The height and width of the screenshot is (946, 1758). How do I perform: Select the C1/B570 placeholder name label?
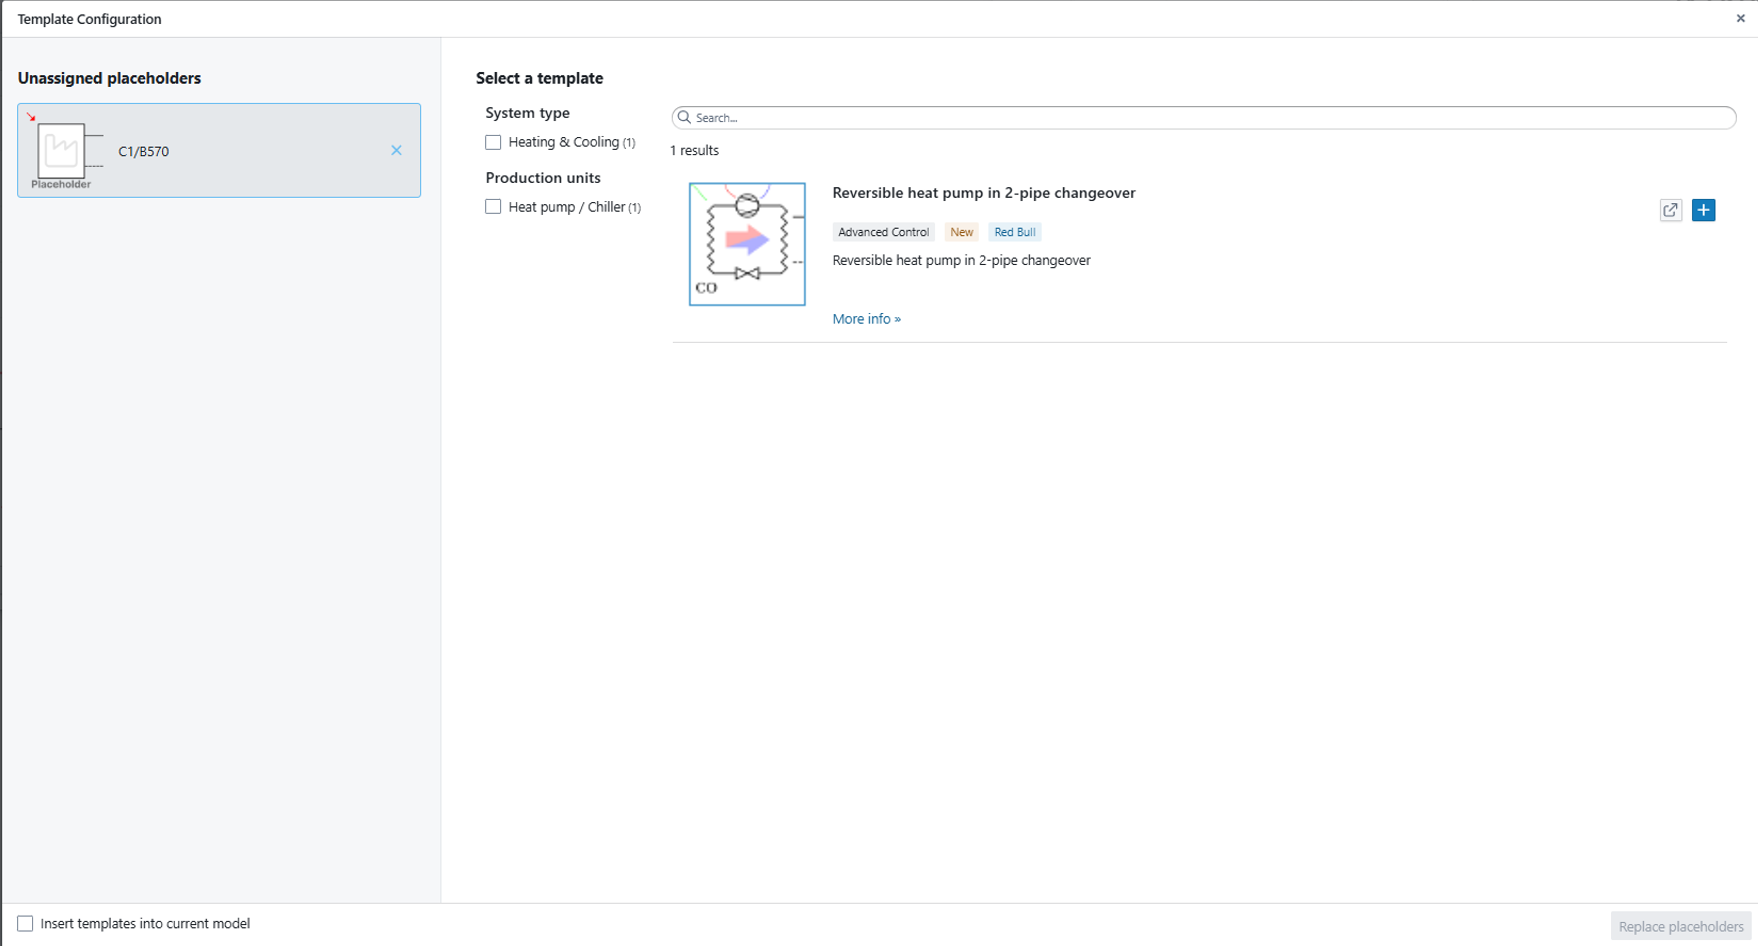(x=144, y=151)
